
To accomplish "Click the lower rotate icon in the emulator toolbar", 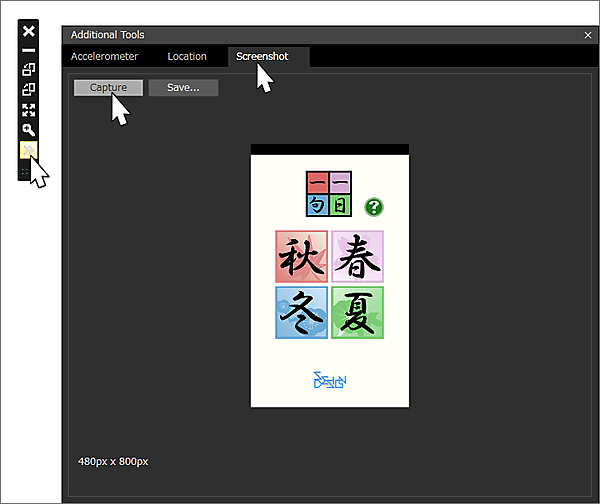I will click(28, 90).
